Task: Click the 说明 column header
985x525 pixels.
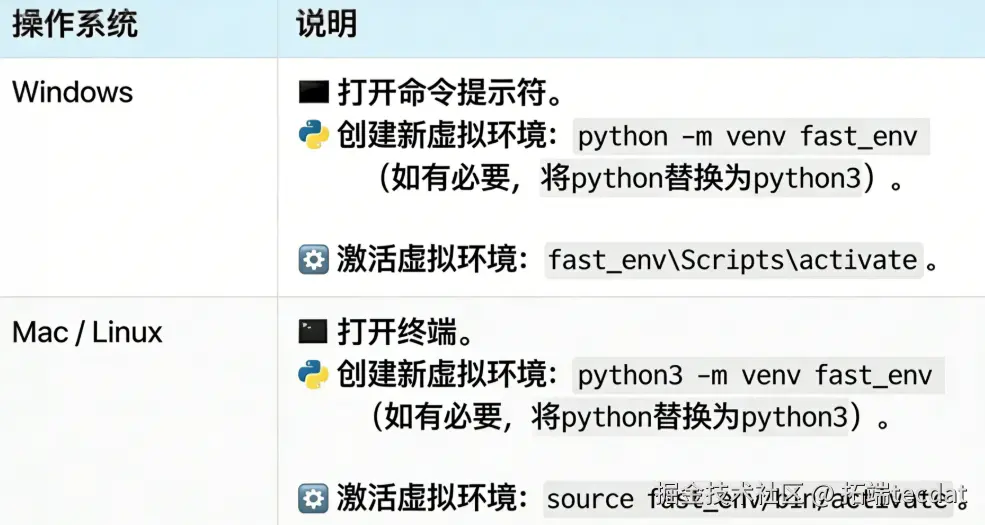Action: [x=326, y=25]
